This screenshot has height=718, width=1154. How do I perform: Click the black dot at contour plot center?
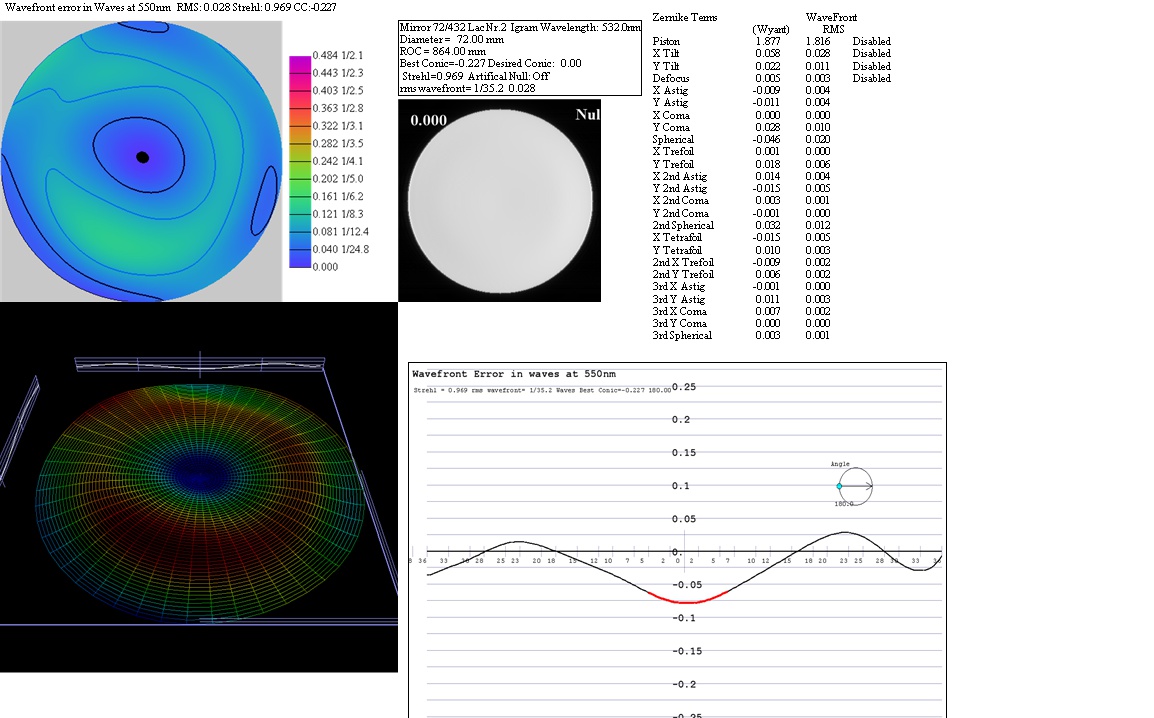(x=142, y=157)
